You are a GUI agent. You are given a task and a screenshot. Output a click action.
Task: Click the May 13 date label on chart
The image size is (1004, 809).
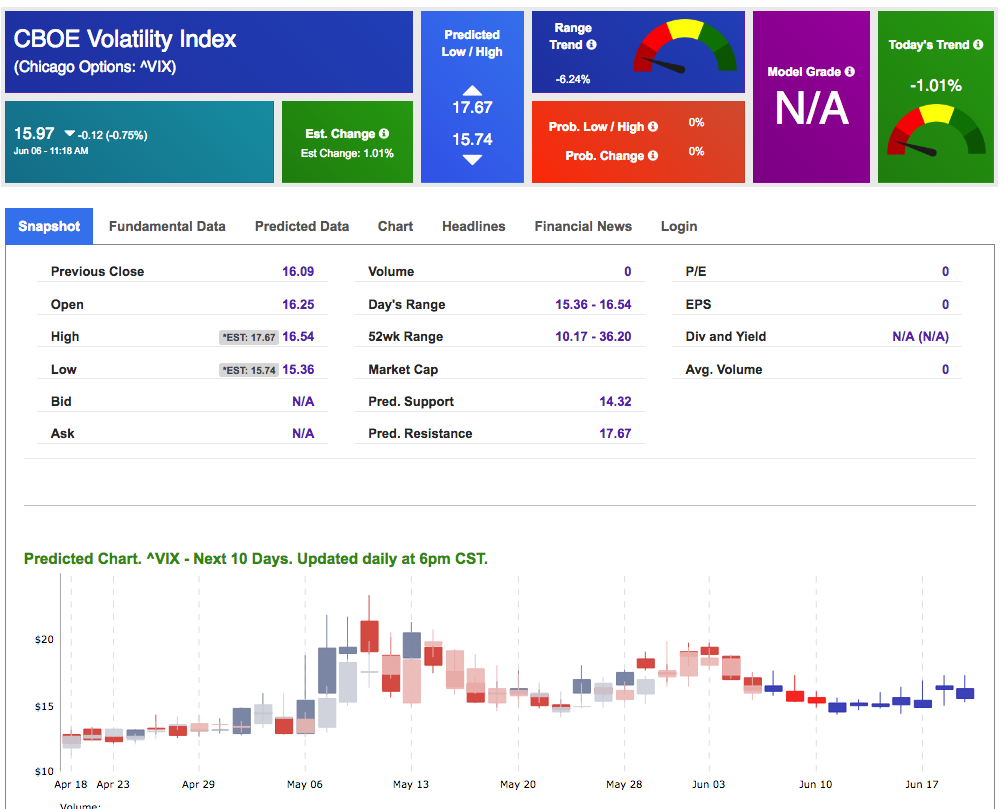point(411,784)
